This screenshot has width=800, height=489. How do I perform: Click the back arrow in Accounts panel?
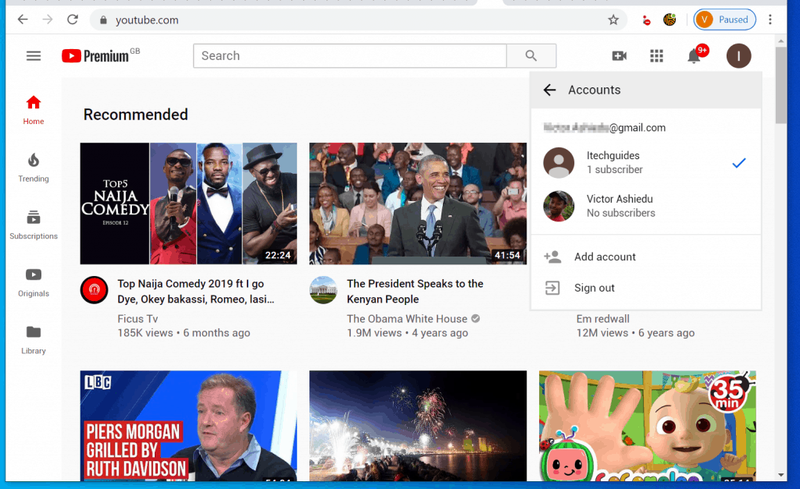549,90
